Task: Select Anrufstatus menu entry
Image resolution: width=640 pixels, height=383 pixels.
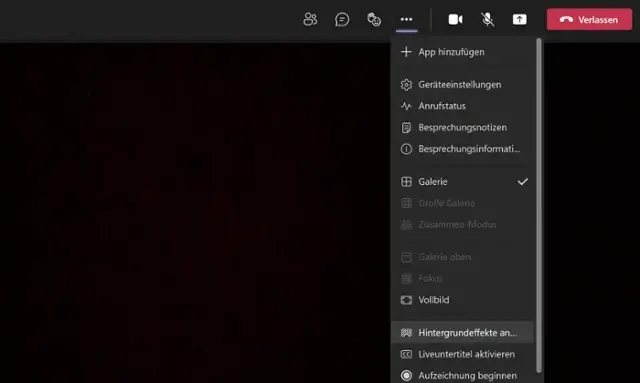Action: pyautogui.click(x=462, y=106)
